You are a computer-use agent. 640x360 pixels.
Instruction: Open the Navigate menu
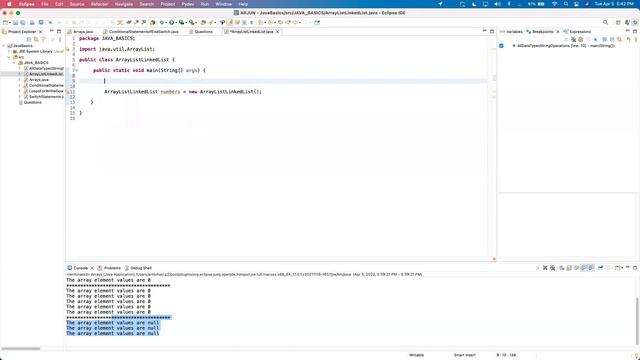click(124, 4)
